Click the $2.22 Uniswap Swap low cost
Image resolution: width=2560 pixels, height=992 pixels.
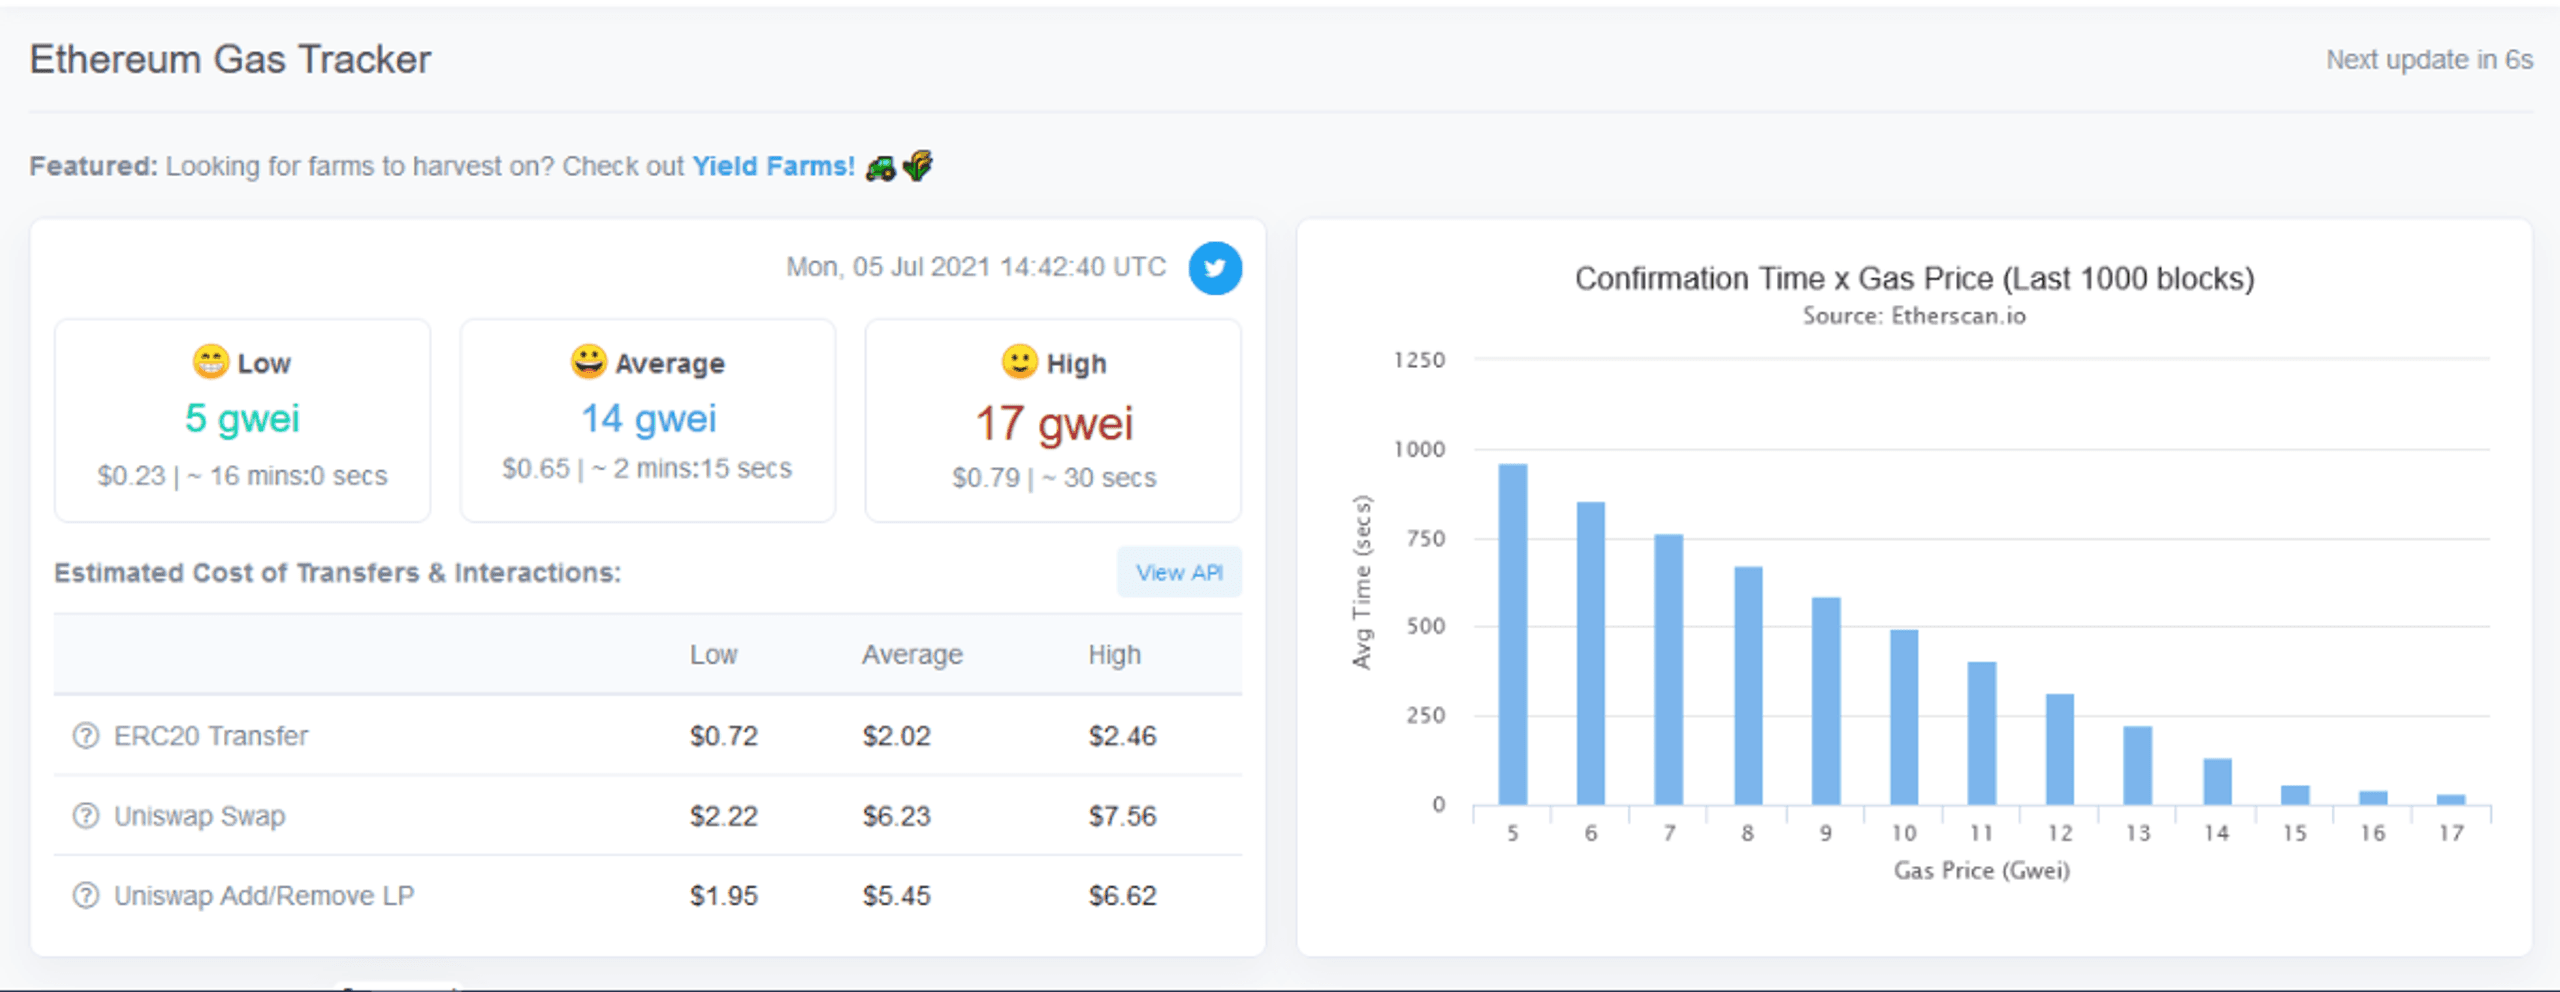[724, 816]
